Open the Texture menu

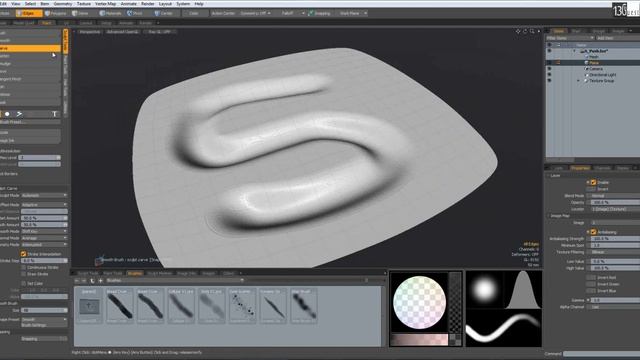tap(84, 4)
